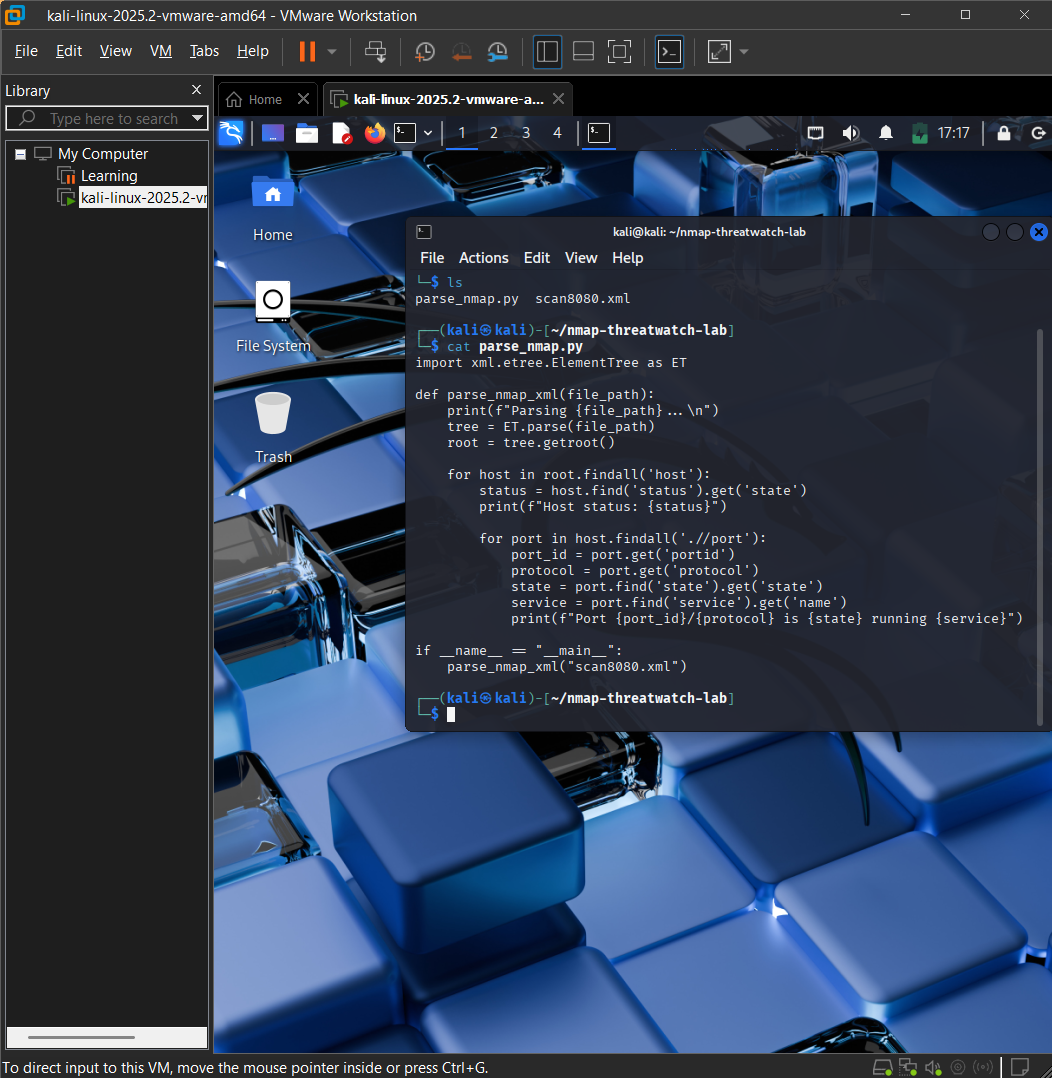The width and height of the screenshot is (1052, 1078).
Task: Click the battery power manager icon
Action: pos(919,133)
